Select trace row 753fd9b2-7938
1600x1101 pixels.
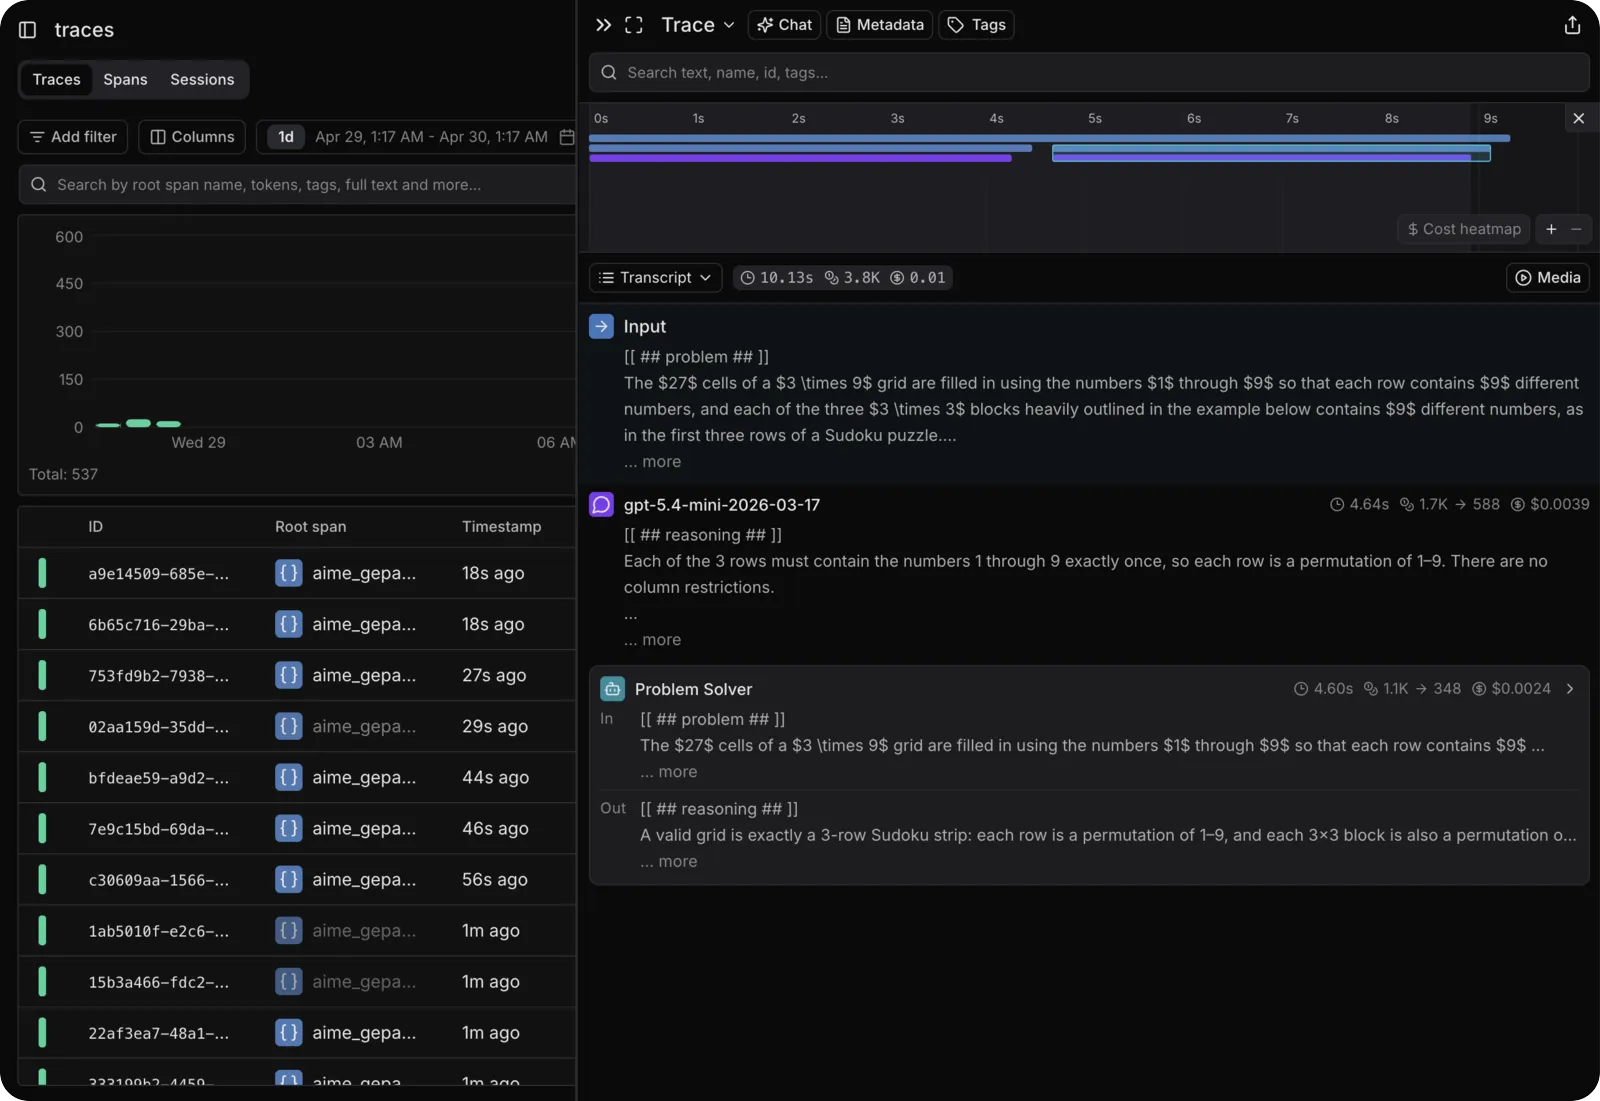click(298, 675)
